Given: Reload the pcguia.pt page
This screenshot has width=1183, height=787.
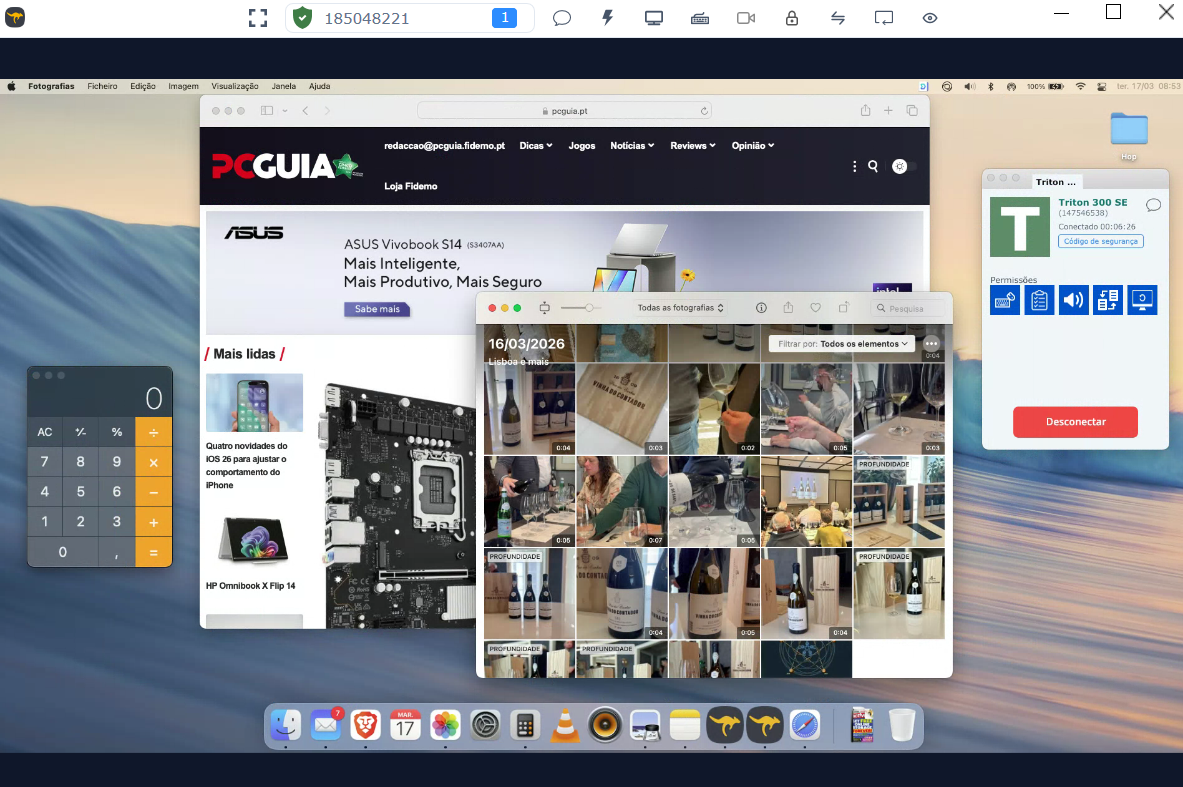Looking at the screenshot, I should [704, 111].
